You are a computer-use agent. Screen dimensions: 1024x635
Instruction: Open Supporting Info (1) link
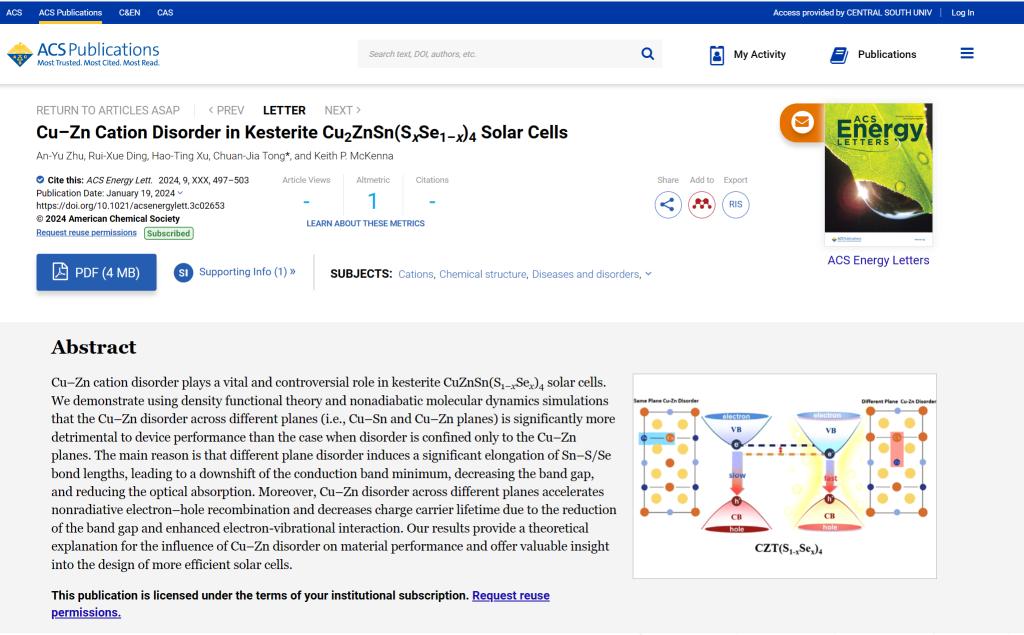(x=246, y=272)
